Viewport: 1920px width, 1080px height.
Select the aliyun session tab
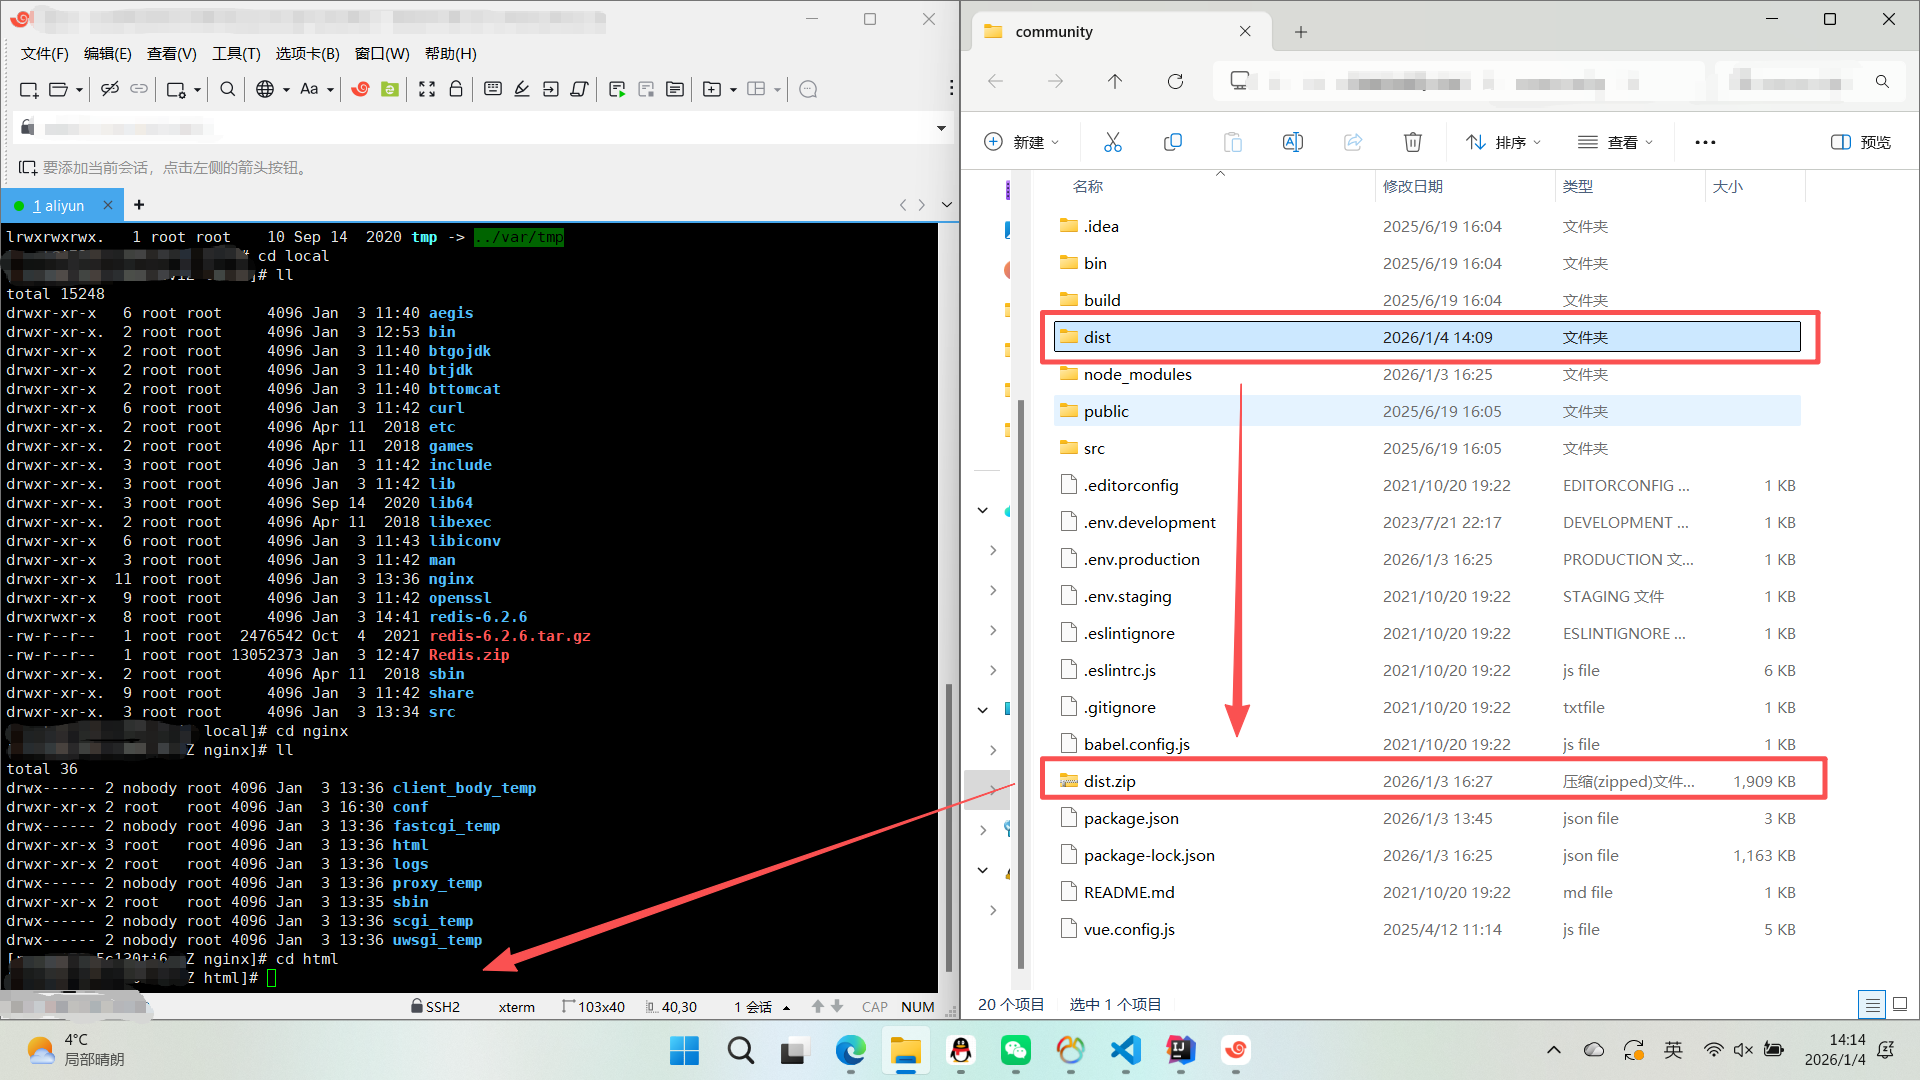(x=58, y=206)
